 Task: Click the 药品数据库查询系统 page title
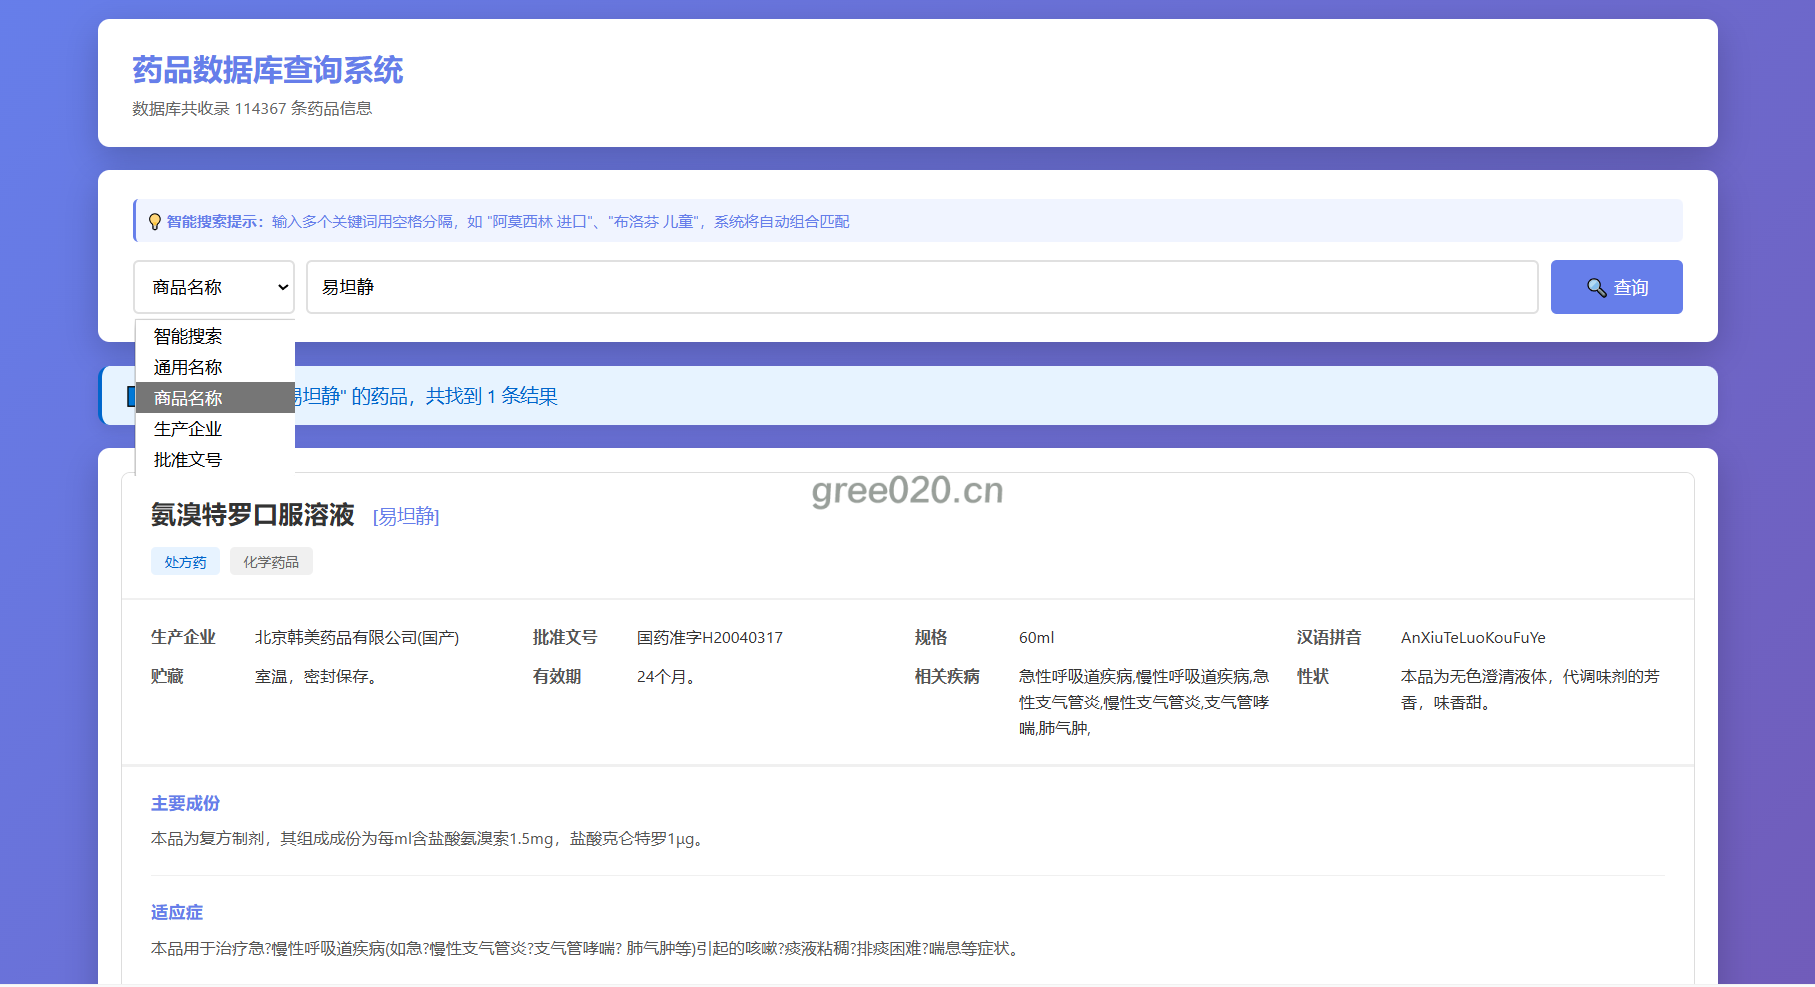268,70
